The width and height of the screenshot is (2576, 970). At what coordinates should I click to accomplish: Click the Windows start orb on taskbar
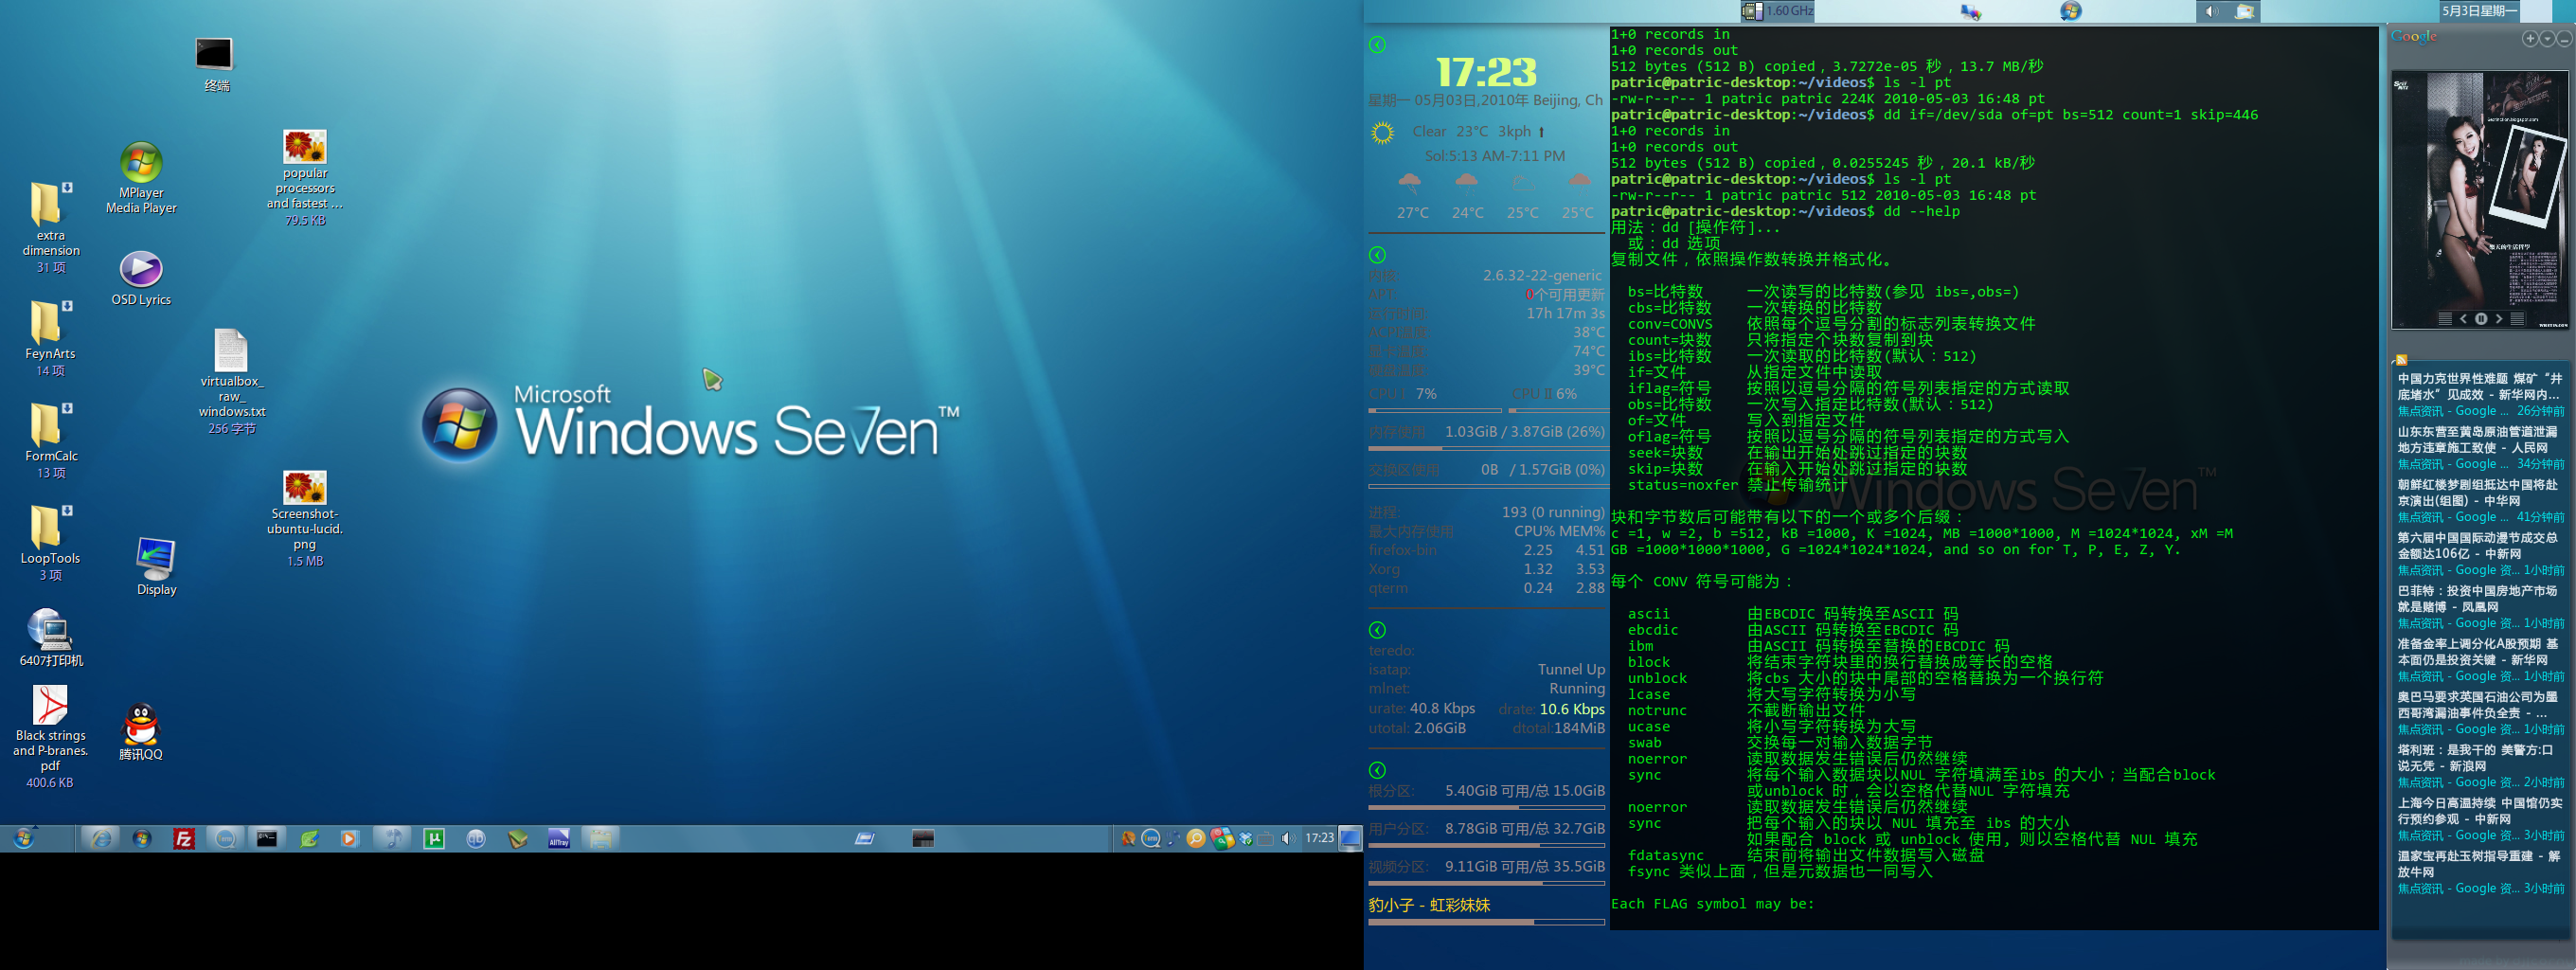pyautogui.click(x=23, y=839)
